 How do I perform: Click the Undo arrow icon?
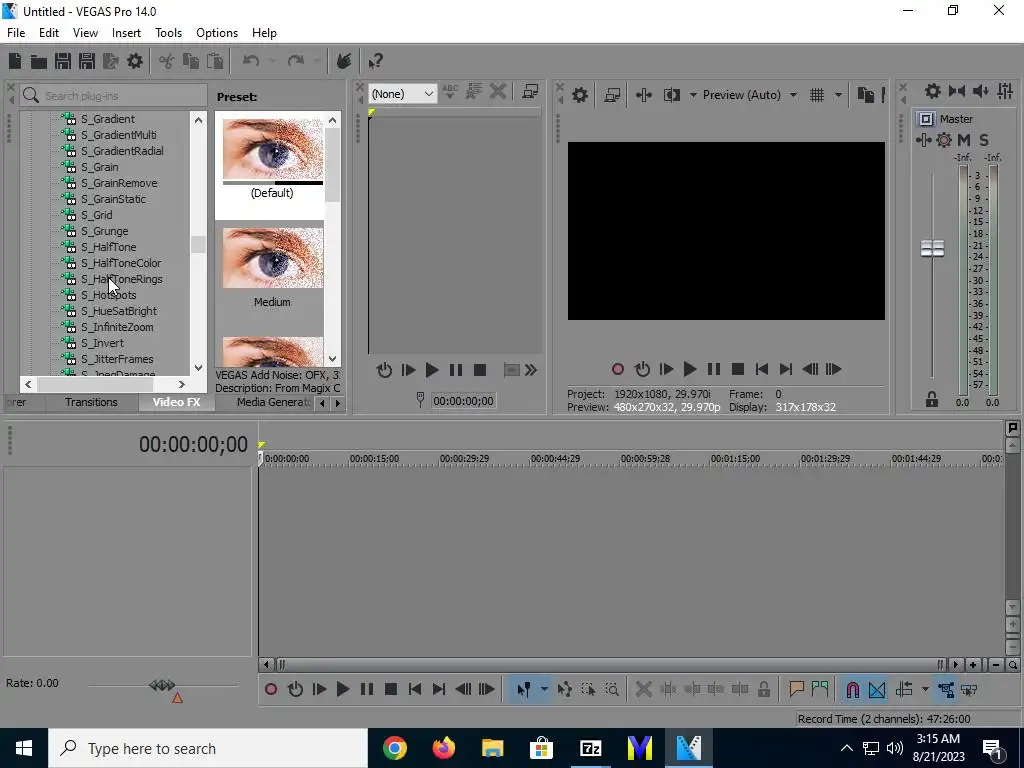point(251,61)
